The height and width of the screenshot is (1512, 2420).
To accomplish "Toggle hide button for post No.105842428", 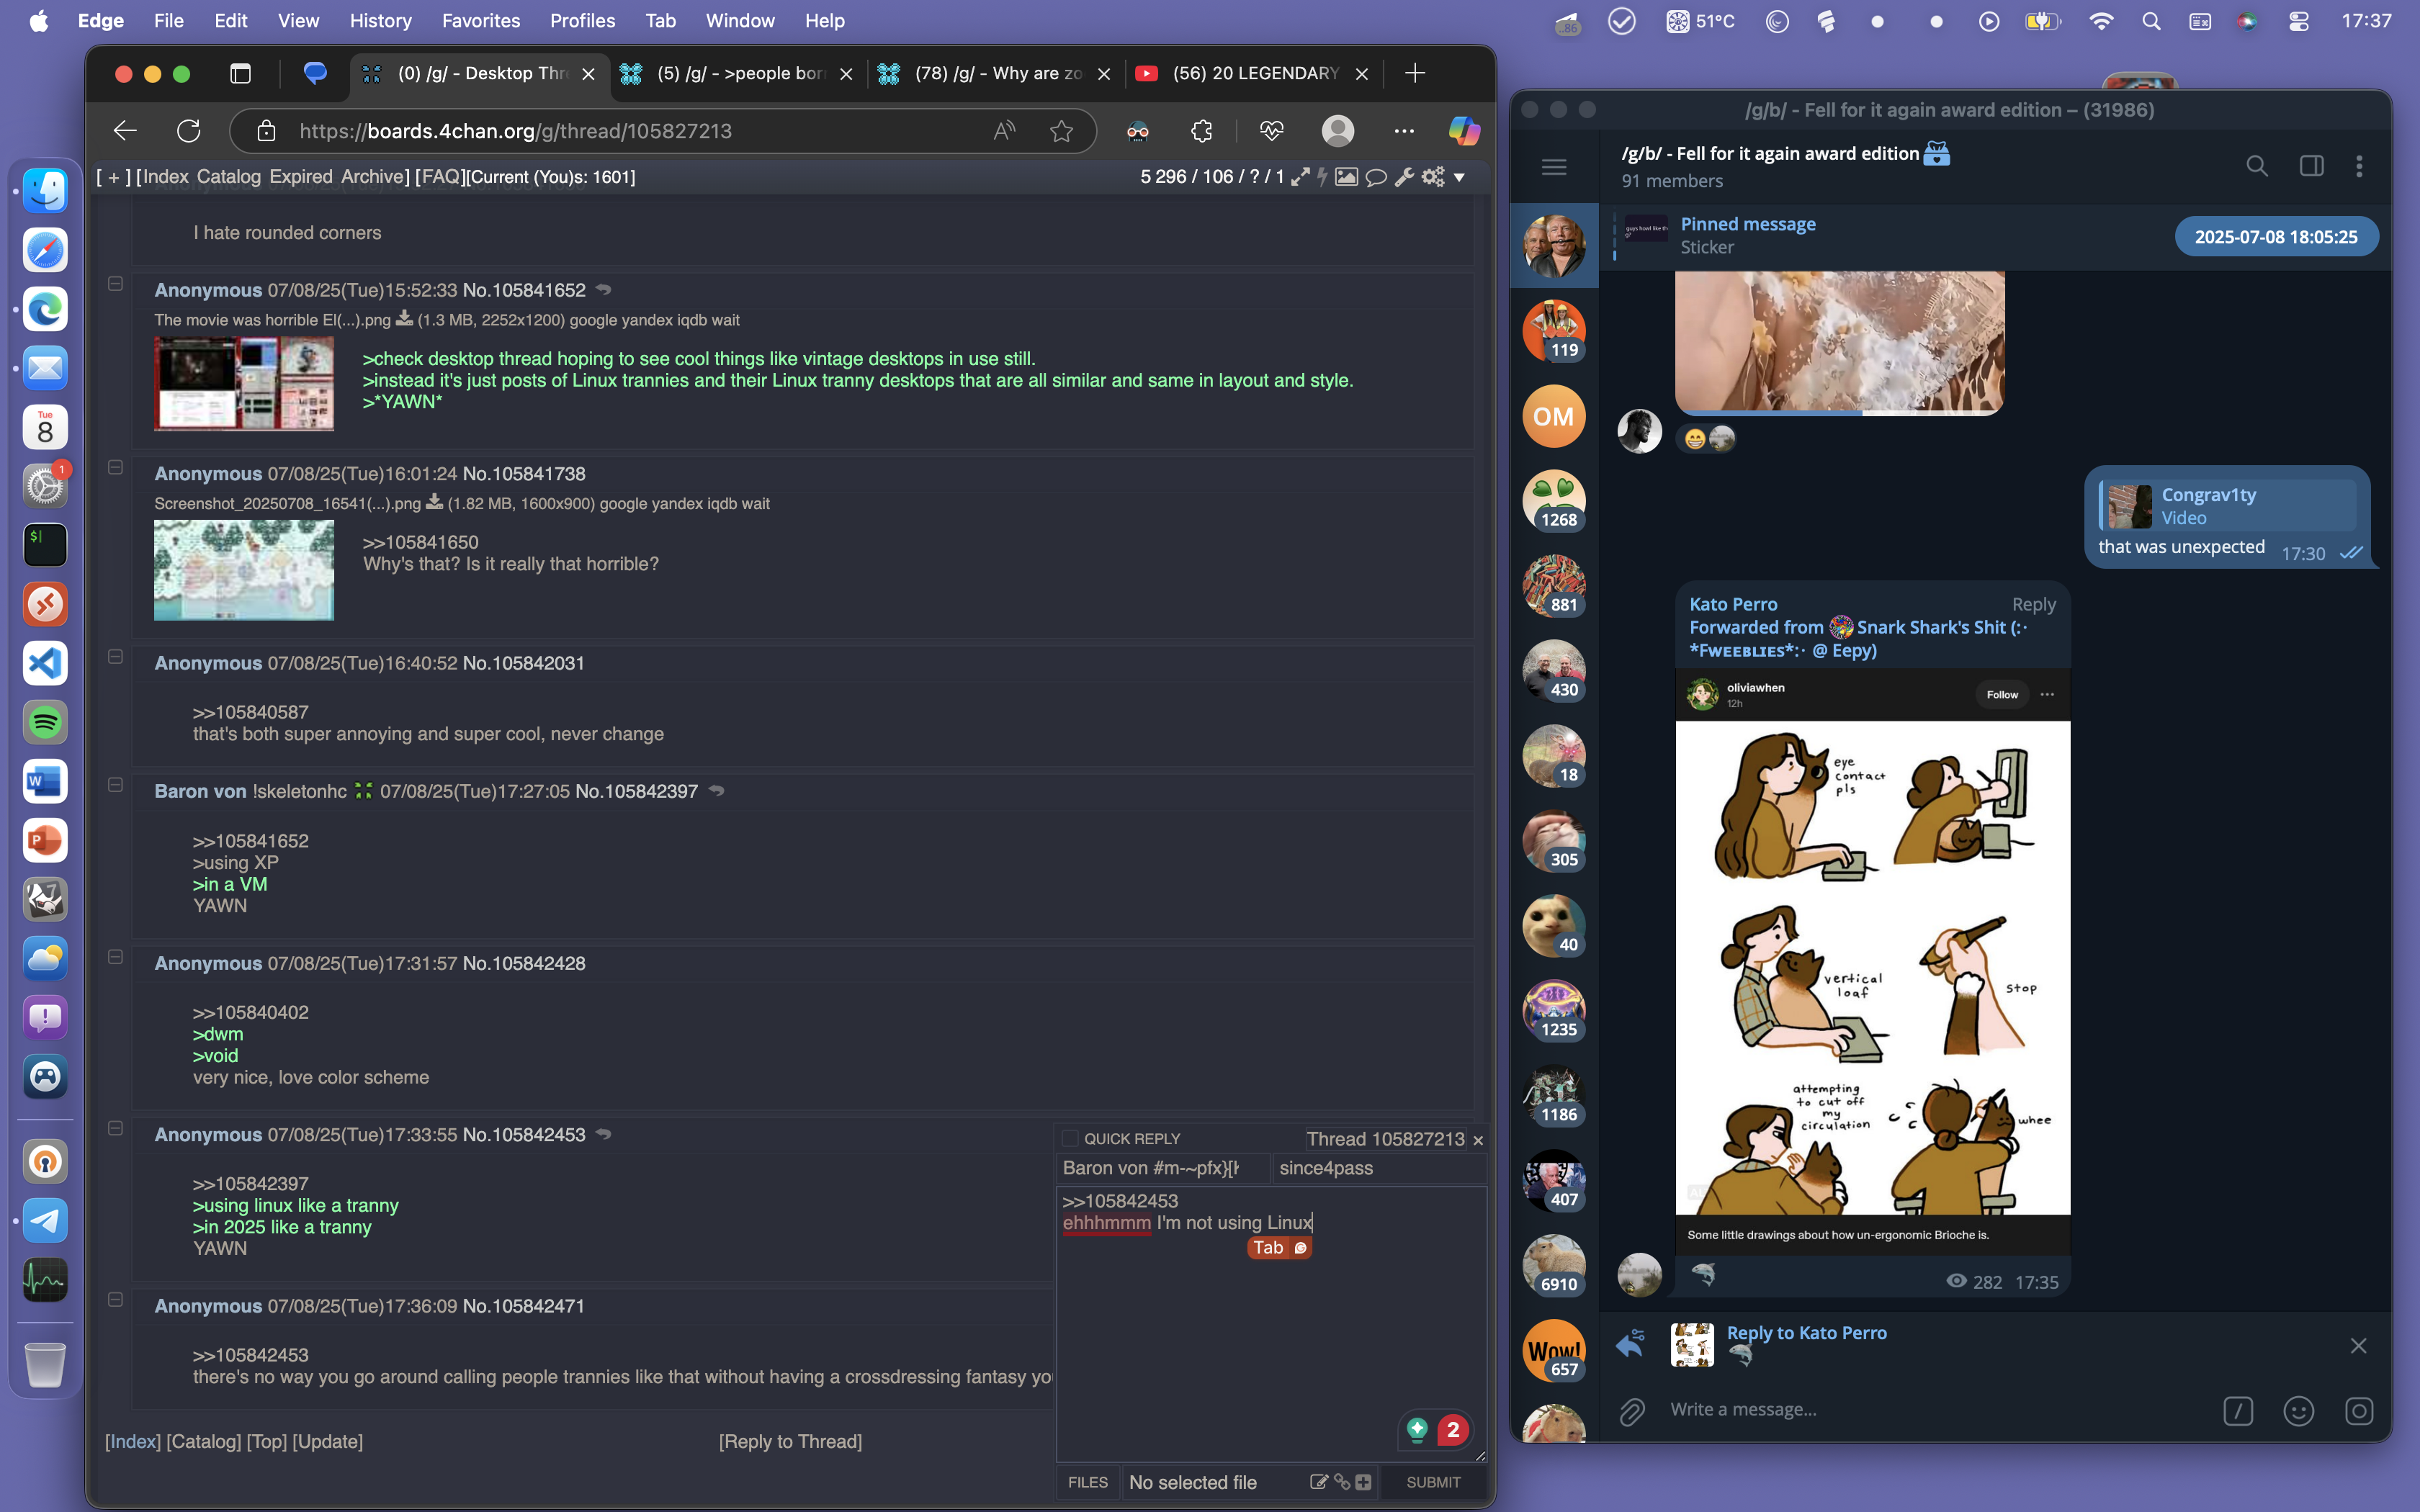I will pyautogui.click(x=115, y=957).
